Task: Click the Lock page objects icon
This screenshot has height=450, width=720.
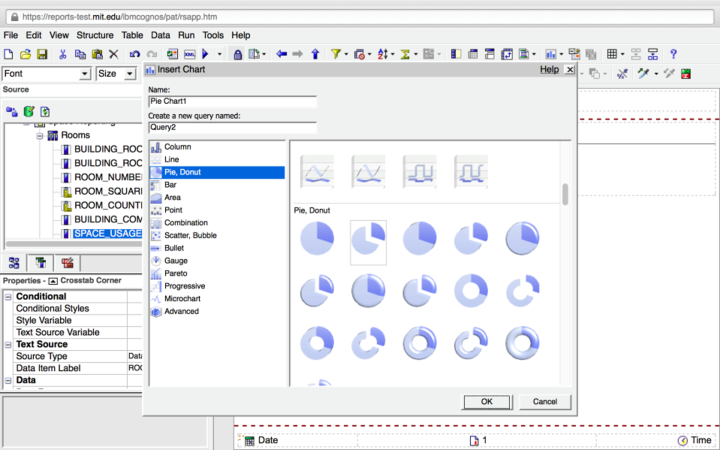Action: click(238, 54)
